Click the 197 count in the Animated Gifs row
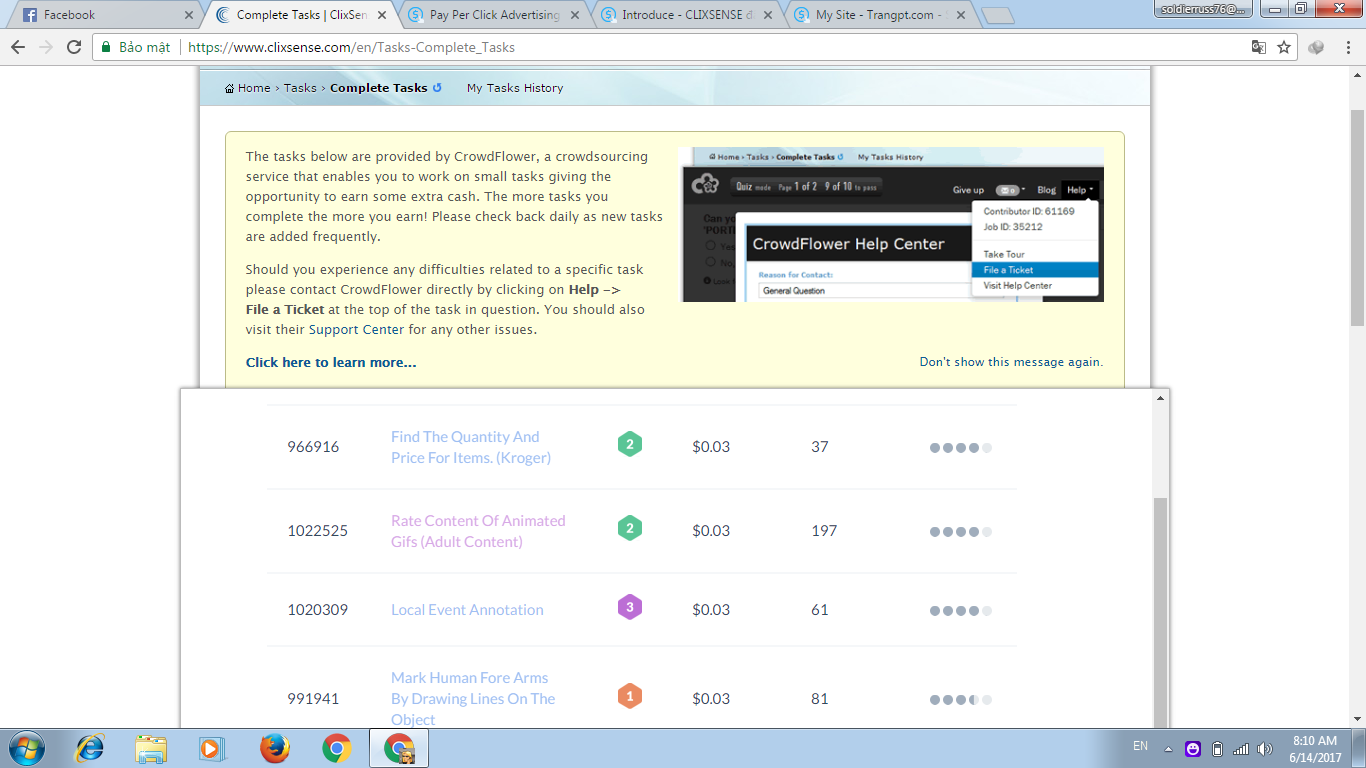Viewport: 1366px width, 768px height. (x=824, y=531)
